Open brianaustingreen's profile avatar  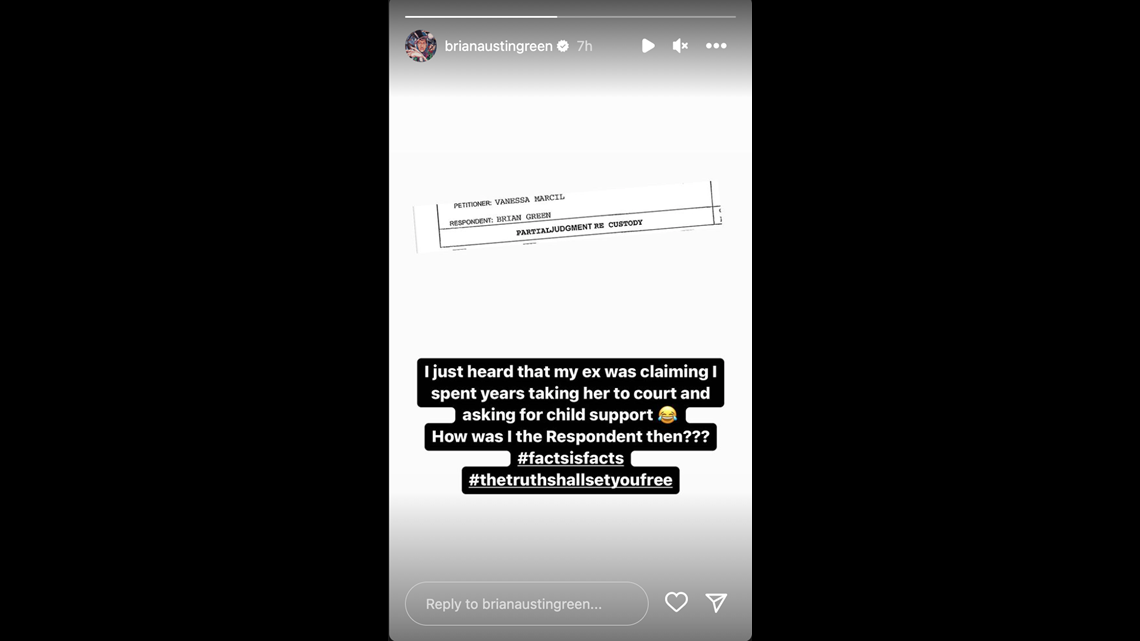tap(421, 46)
